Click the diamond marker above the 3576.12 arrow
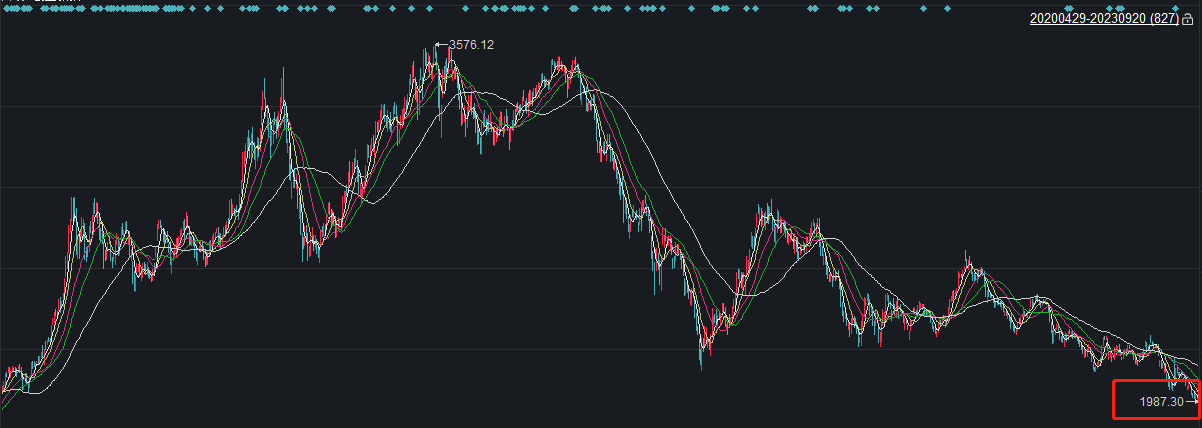Viewport: 1202px width, 428px height. [431, 8]
